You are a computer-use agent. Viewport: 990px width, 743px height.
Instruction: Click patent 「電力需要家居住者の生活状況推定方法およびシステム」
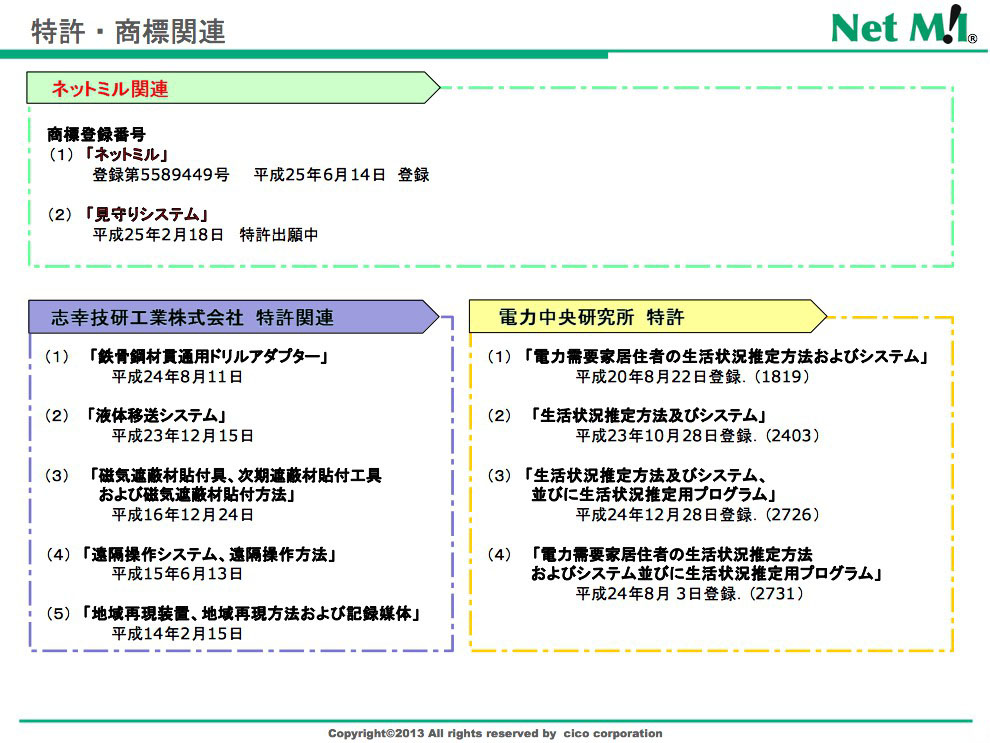point(726,357)
